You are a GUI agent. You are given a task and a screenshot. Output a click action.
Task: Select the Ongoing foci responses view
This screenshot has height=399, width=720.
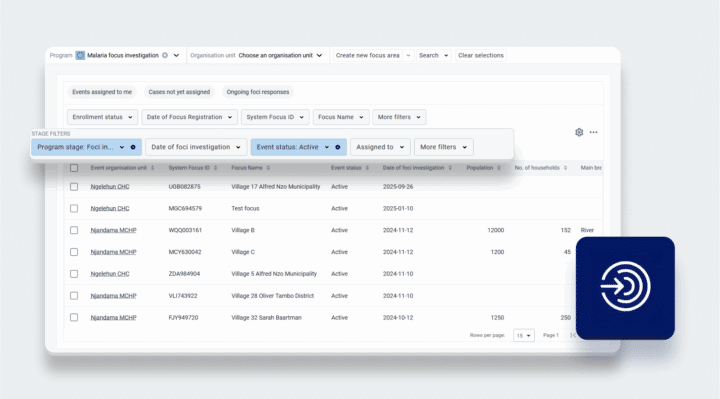(x=258, y=92)
